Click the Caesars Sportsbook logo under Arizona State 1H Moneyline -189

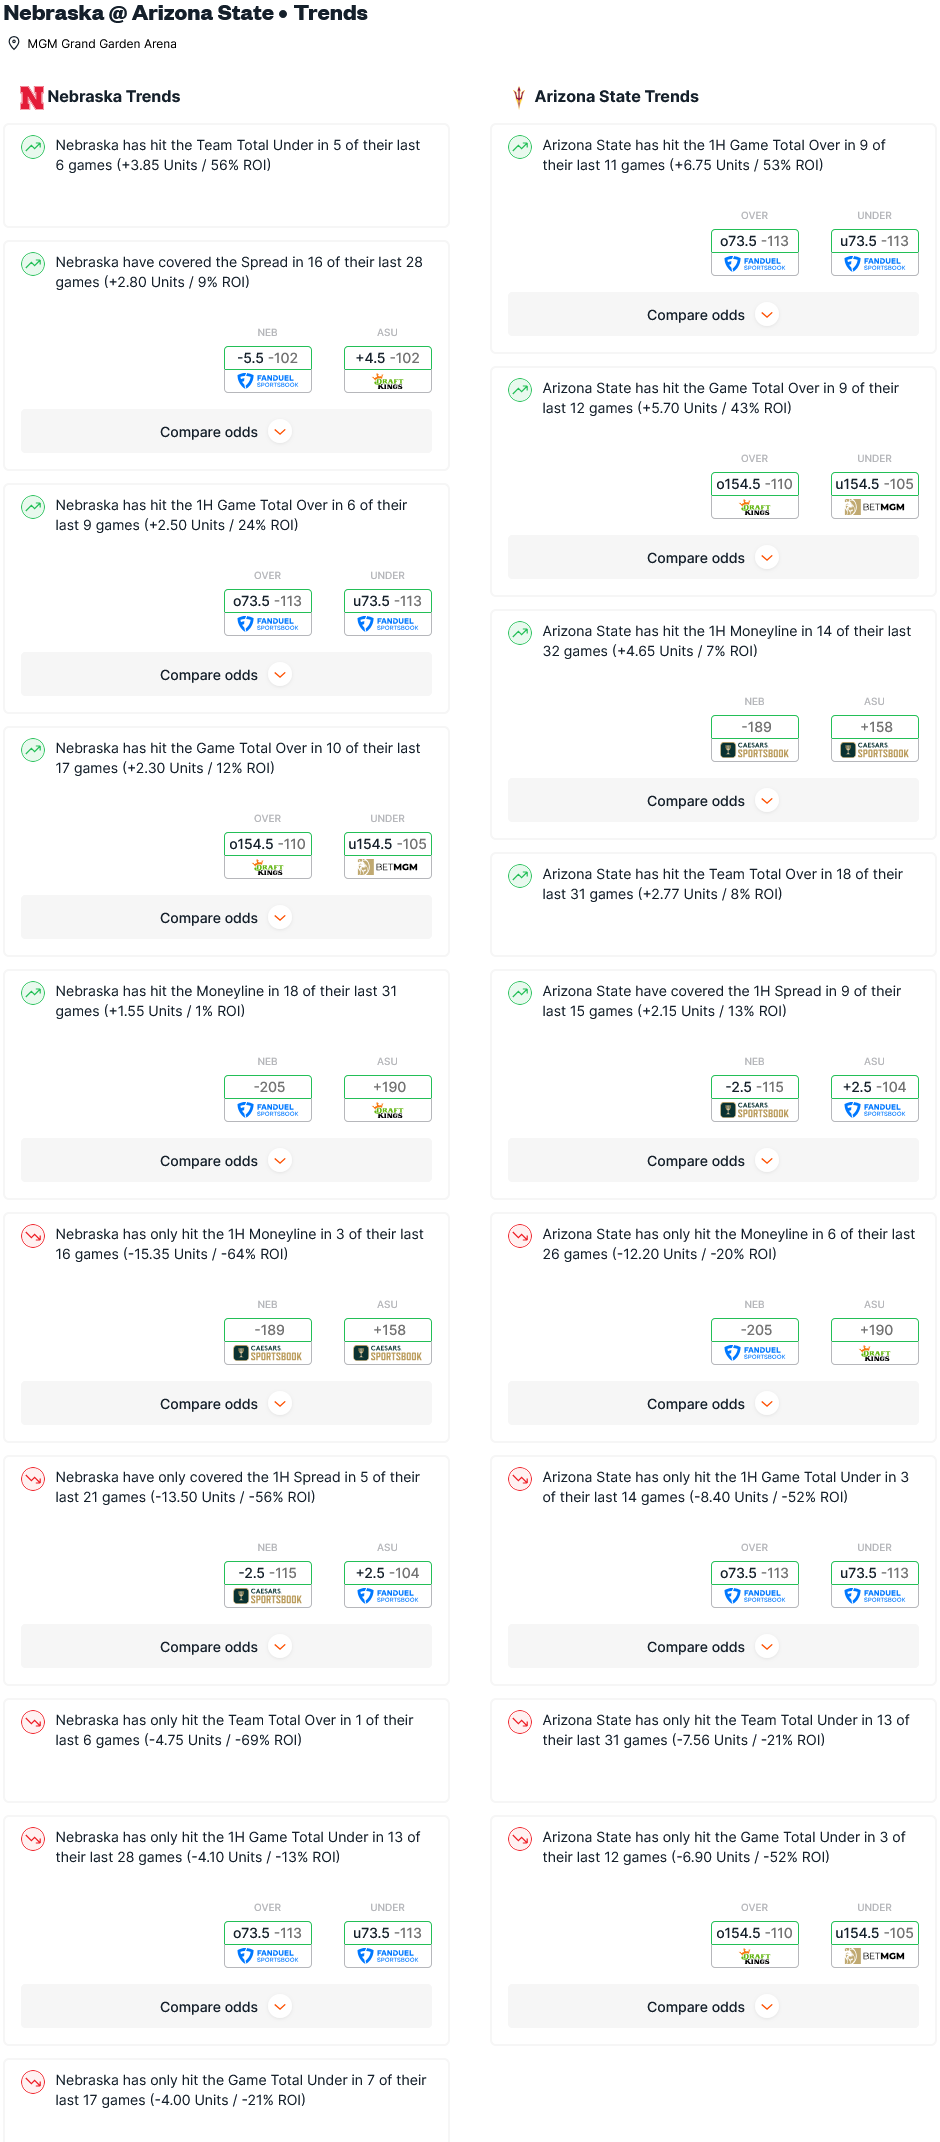(x=755, y=750)
